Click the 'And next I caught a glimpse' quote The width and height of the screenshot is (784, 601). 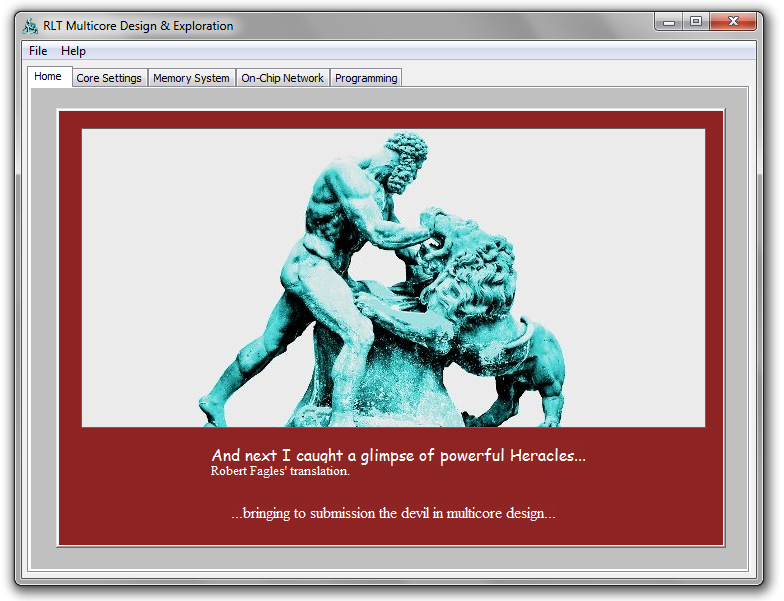398,456
